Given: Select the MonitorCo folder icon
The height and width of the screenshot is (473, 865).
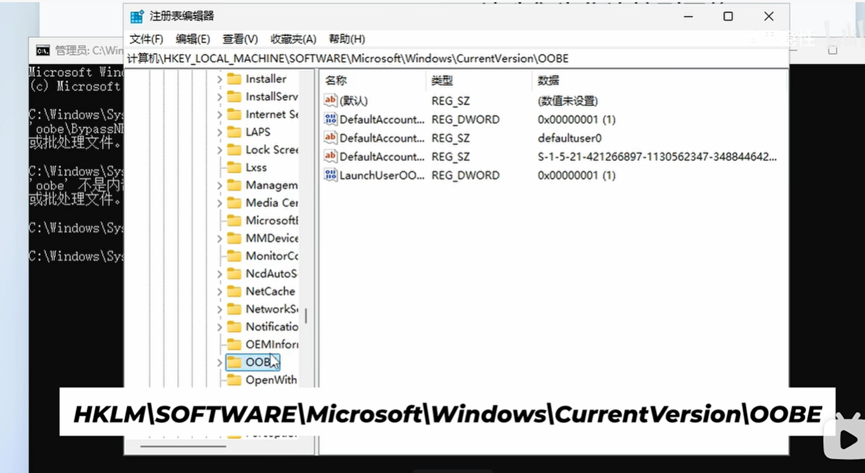Looking at the screenshot, I should click(x=234, y=256).
